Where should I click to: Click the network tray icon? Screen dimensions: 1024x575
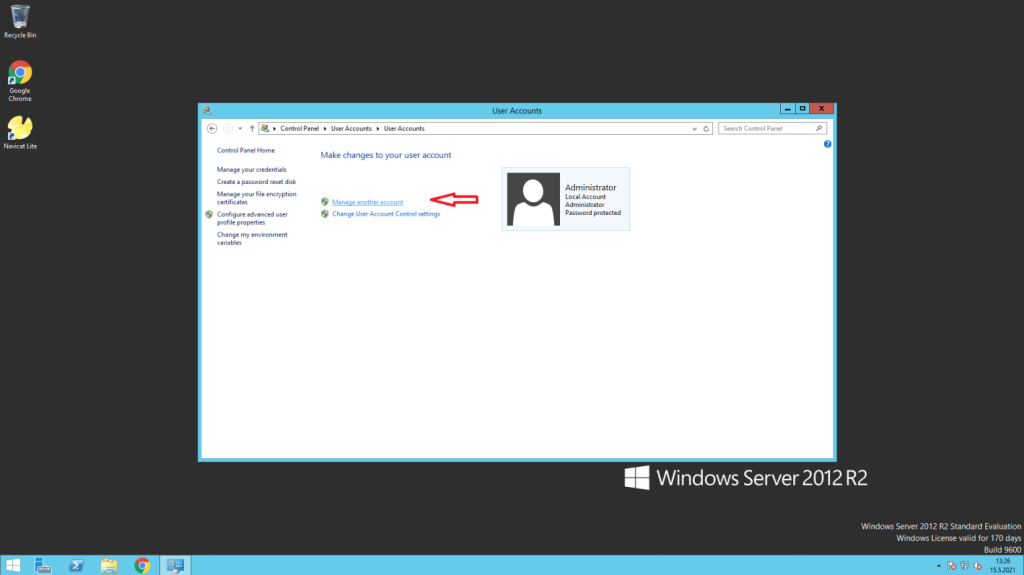pos(965,566)
